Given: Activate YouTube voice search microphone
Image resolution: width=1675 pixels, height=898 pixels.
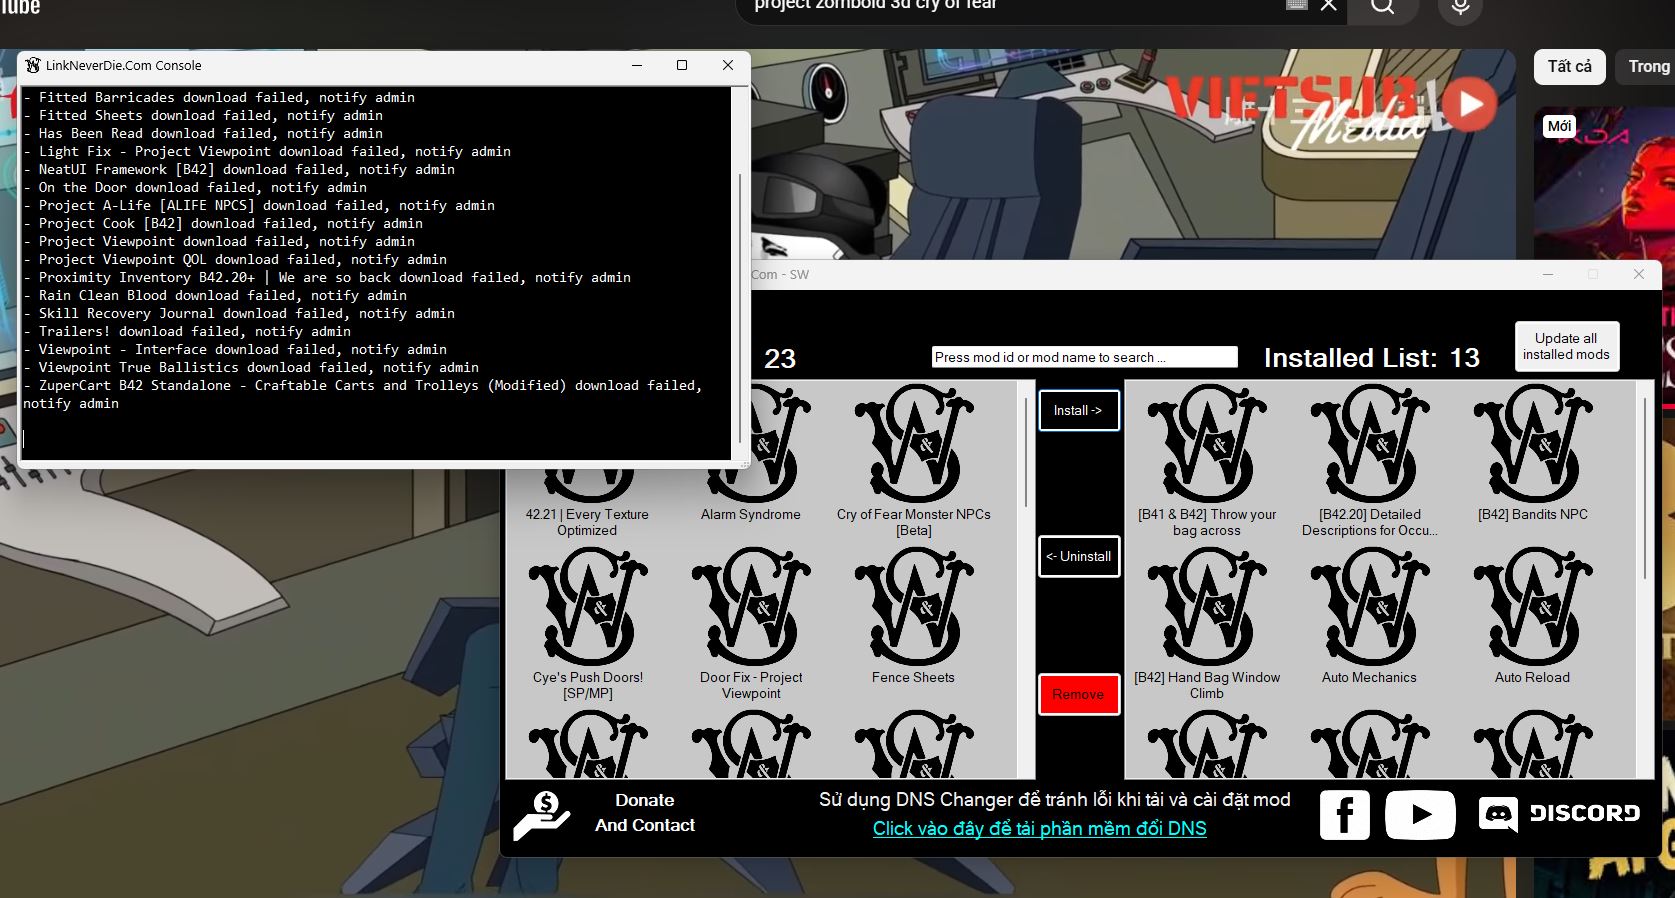Looking at the screenshot, I should [1460, 8].
